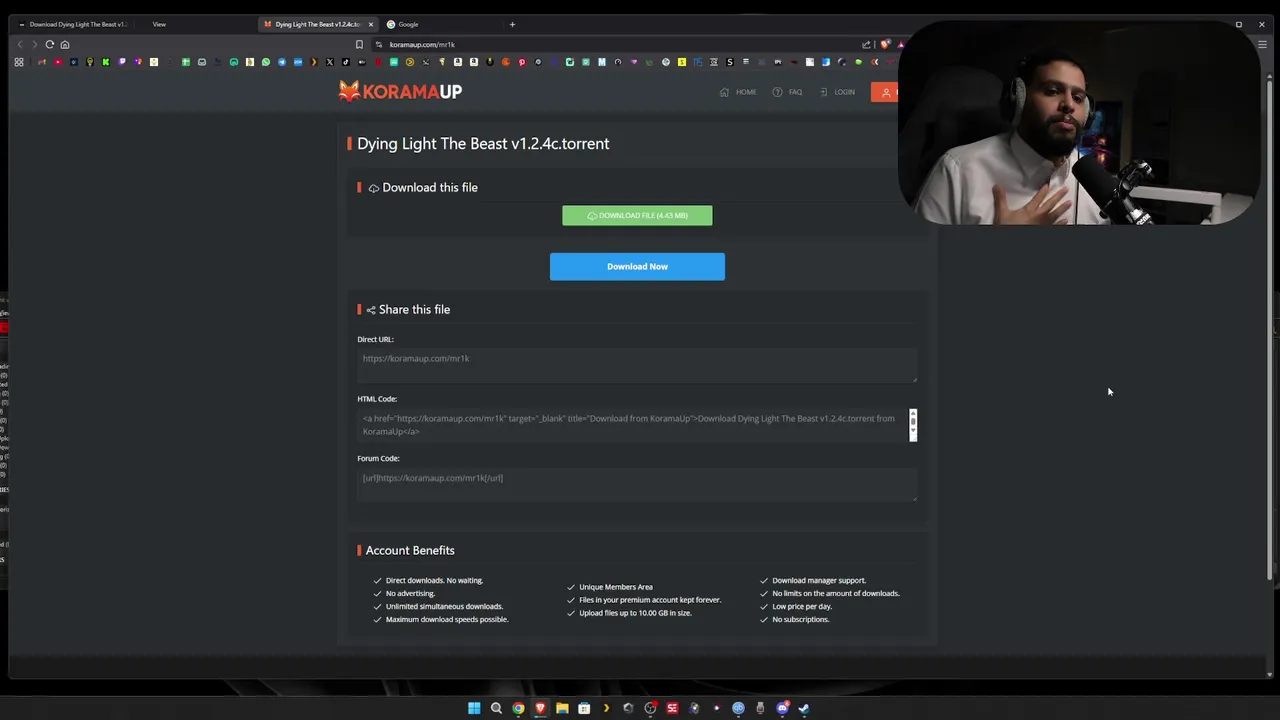
Task: Open a new browser tab
Action: (512, 24)
